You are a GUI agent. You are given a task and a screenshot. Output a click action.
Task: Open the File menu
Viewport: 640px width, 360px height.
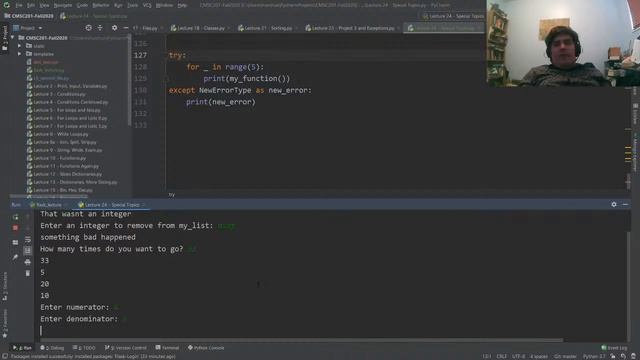(x=19, y=5)
